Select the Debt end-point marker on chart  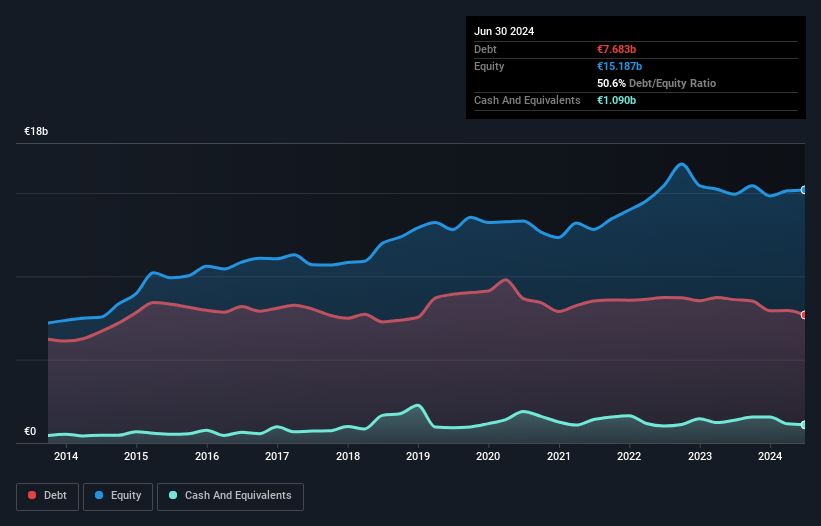[804, 315]
